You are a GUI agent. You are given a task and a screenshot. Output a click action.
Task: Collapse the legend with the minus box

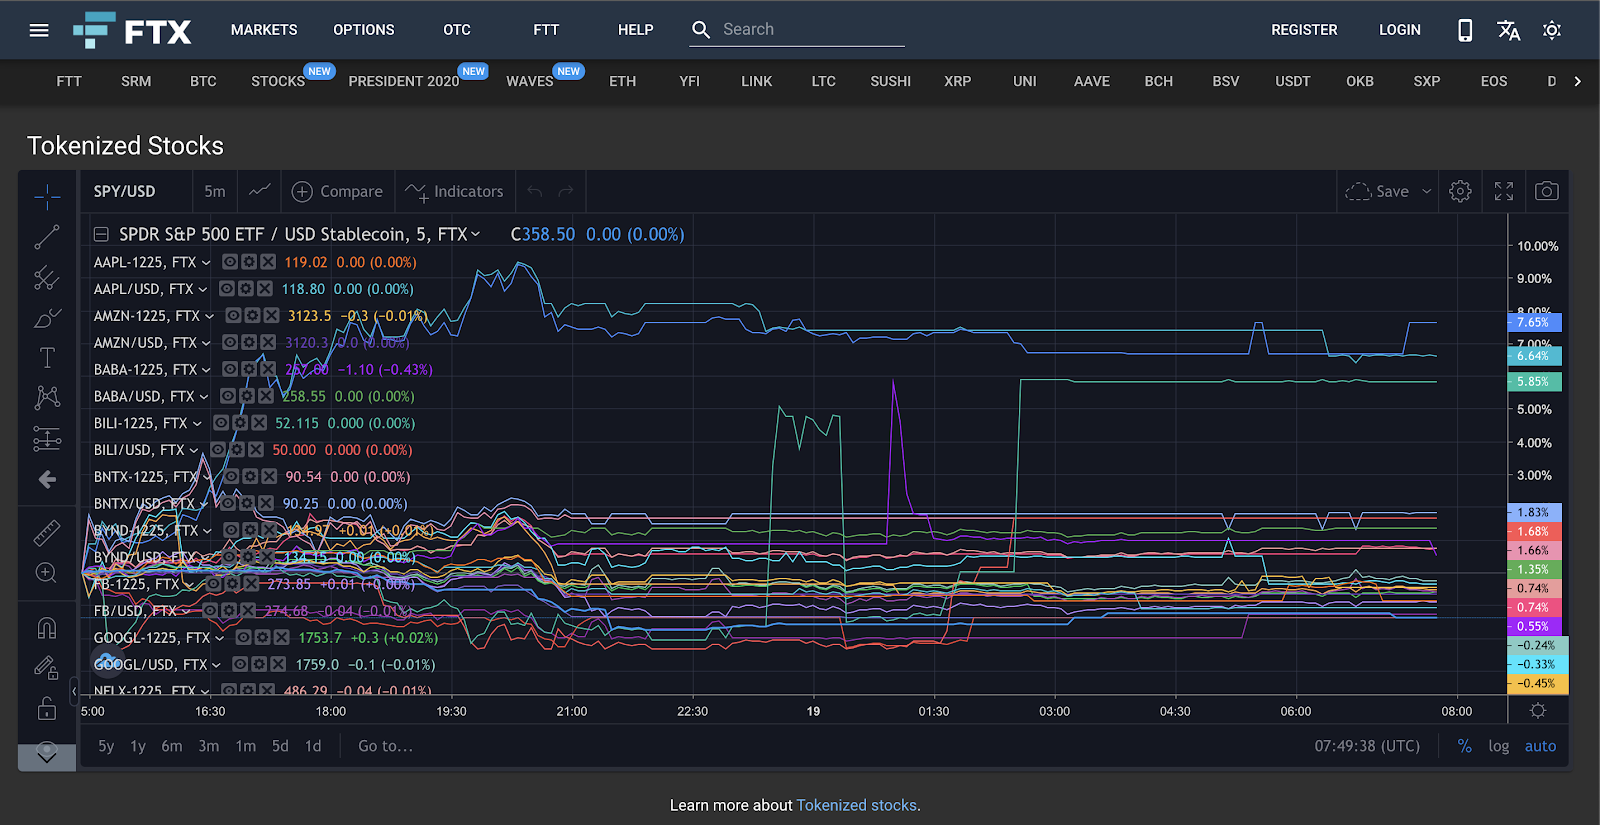click(101, 234)
